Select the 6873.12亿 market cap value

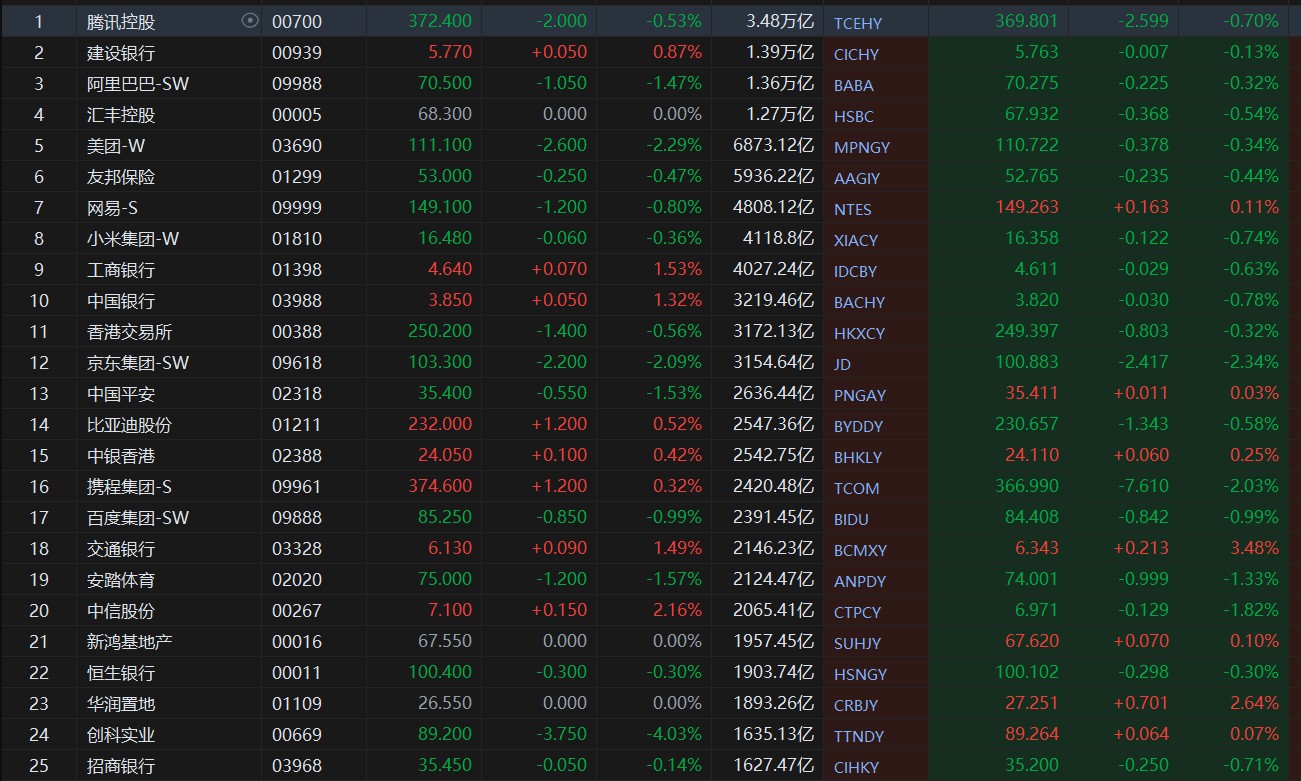(773, 146)
